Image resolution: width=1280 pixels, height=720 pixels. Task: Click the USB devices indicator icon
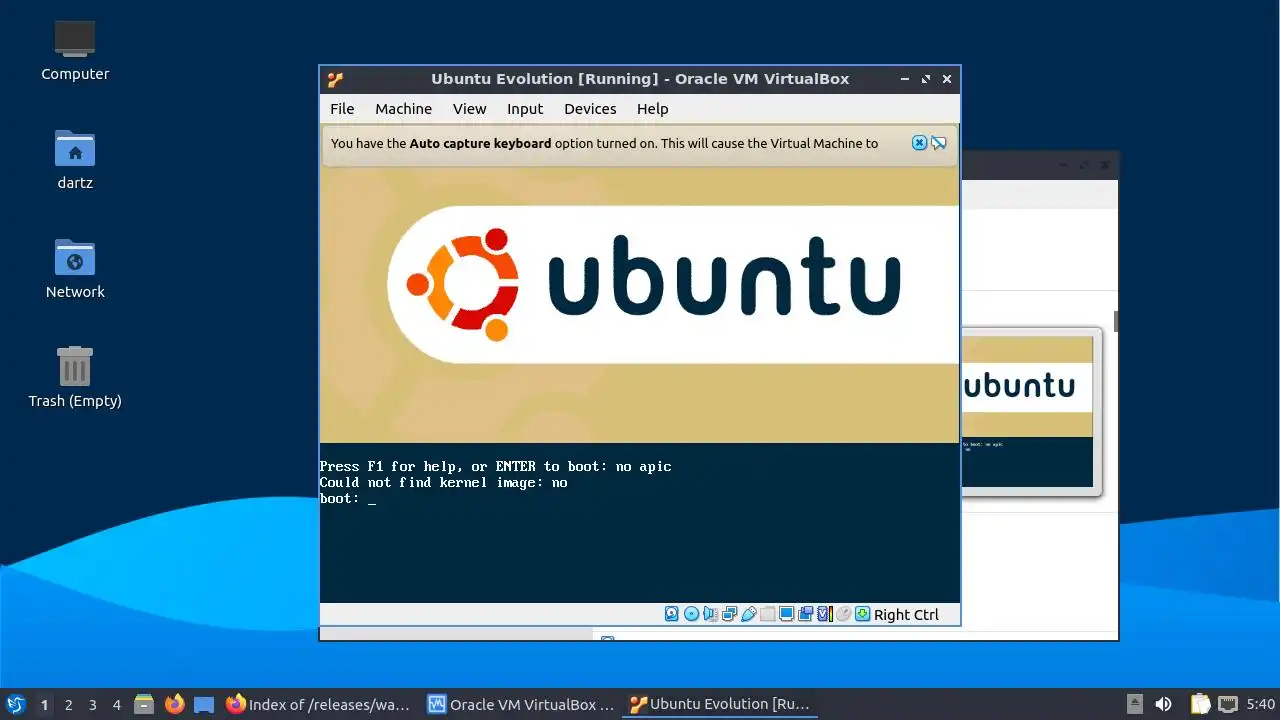pos(749,614)
